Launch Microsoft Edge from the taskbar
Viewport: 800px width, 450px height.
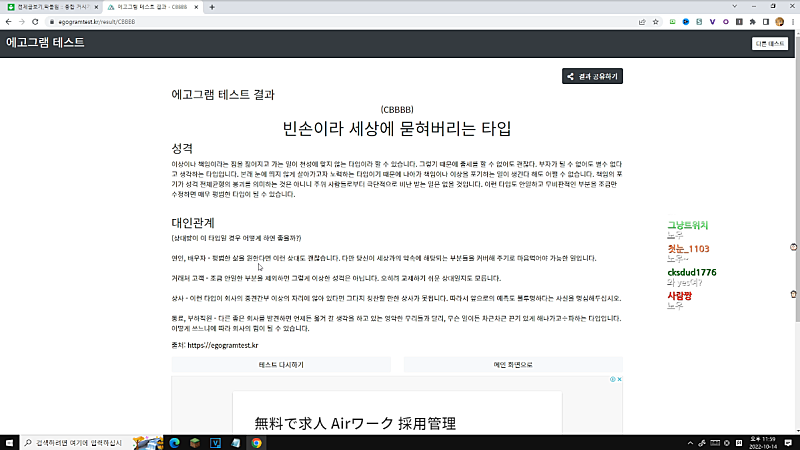pos(173,441)
